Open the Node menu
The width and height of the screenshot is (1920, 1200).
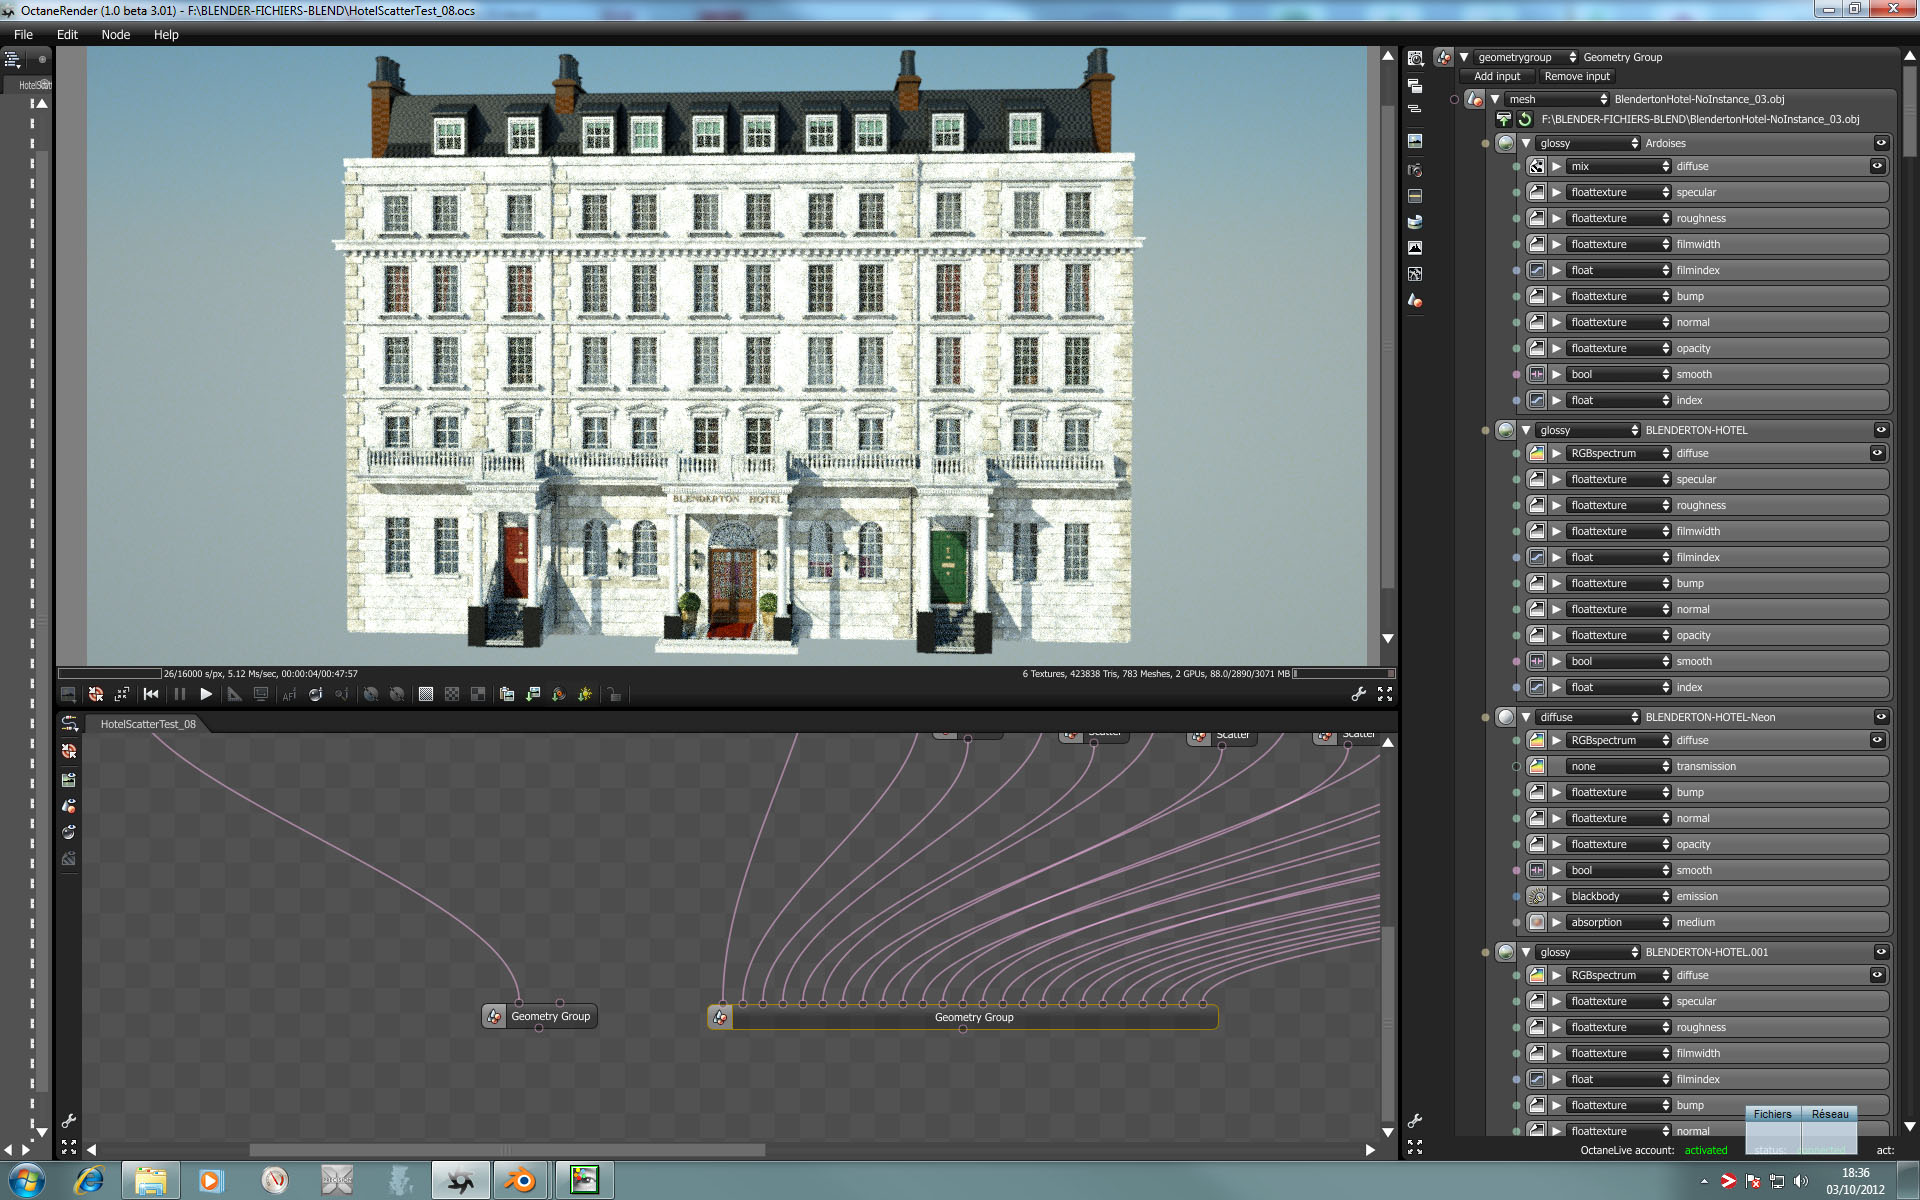click(115, 34)
